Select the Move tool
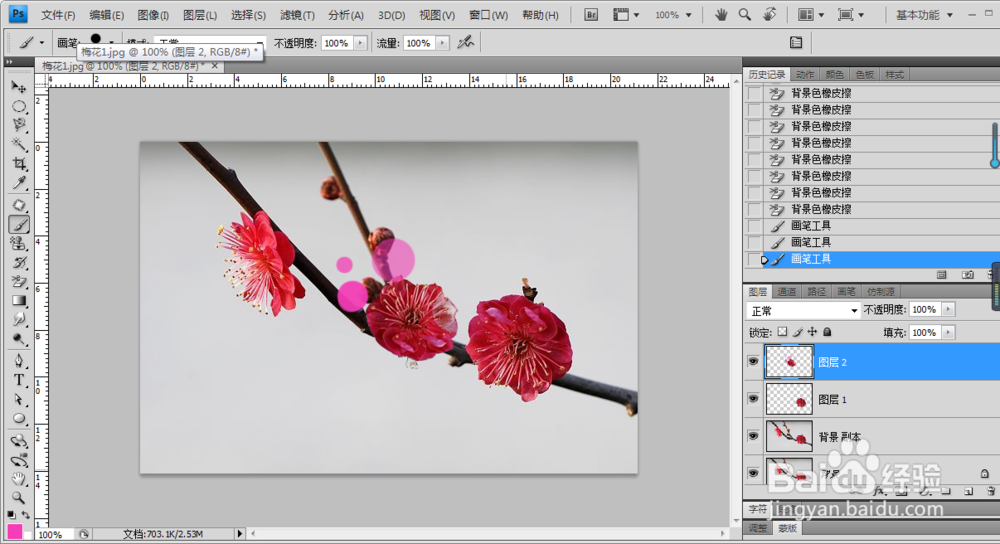 [x=18, y=87]
